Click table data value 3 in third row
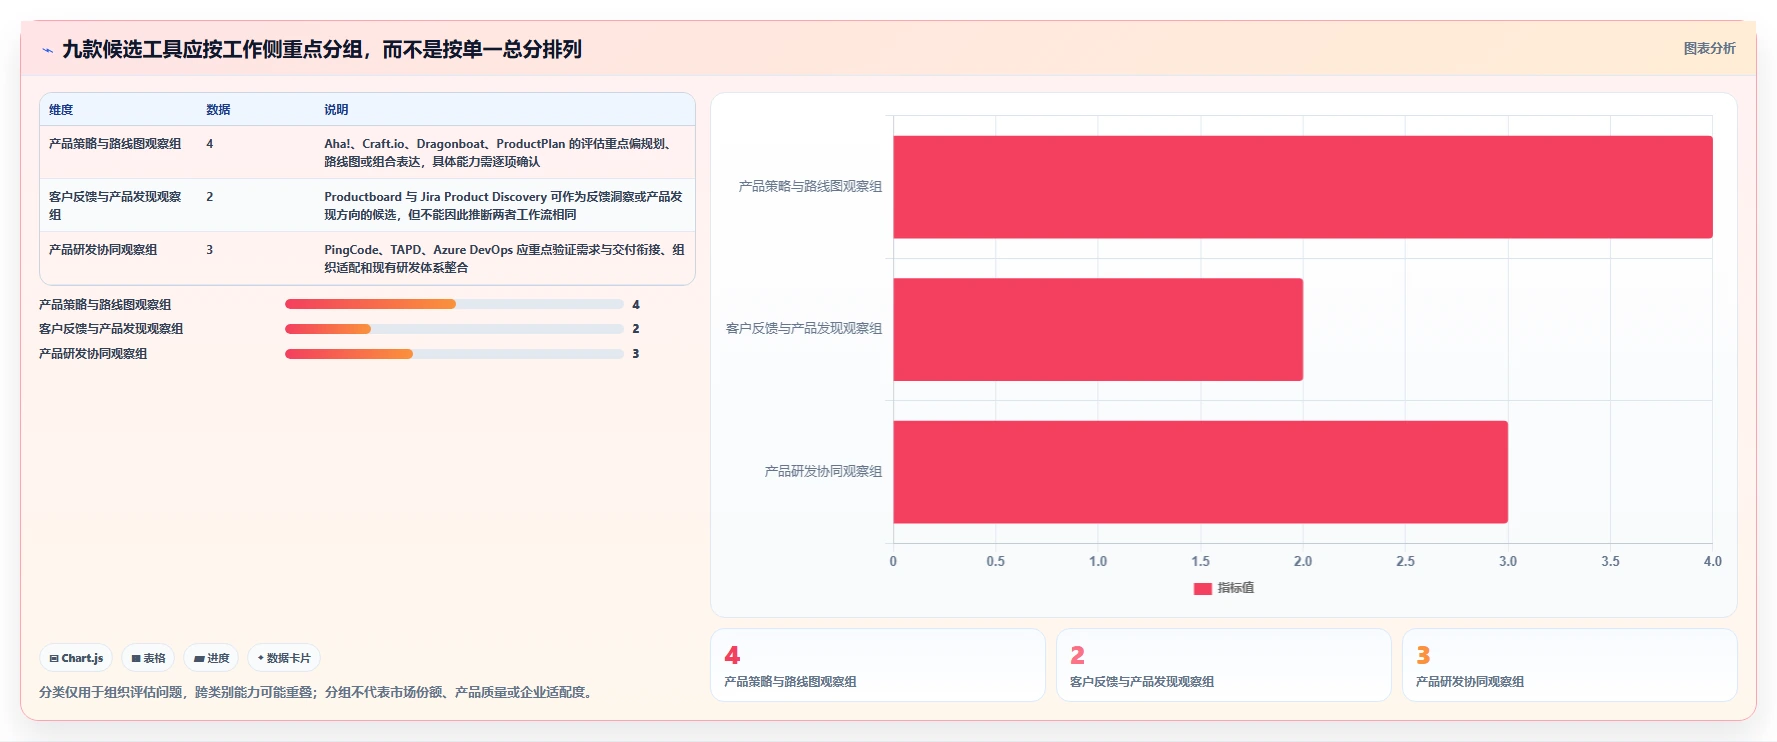Screen dimensions: 1777x742 click(210, 250)
